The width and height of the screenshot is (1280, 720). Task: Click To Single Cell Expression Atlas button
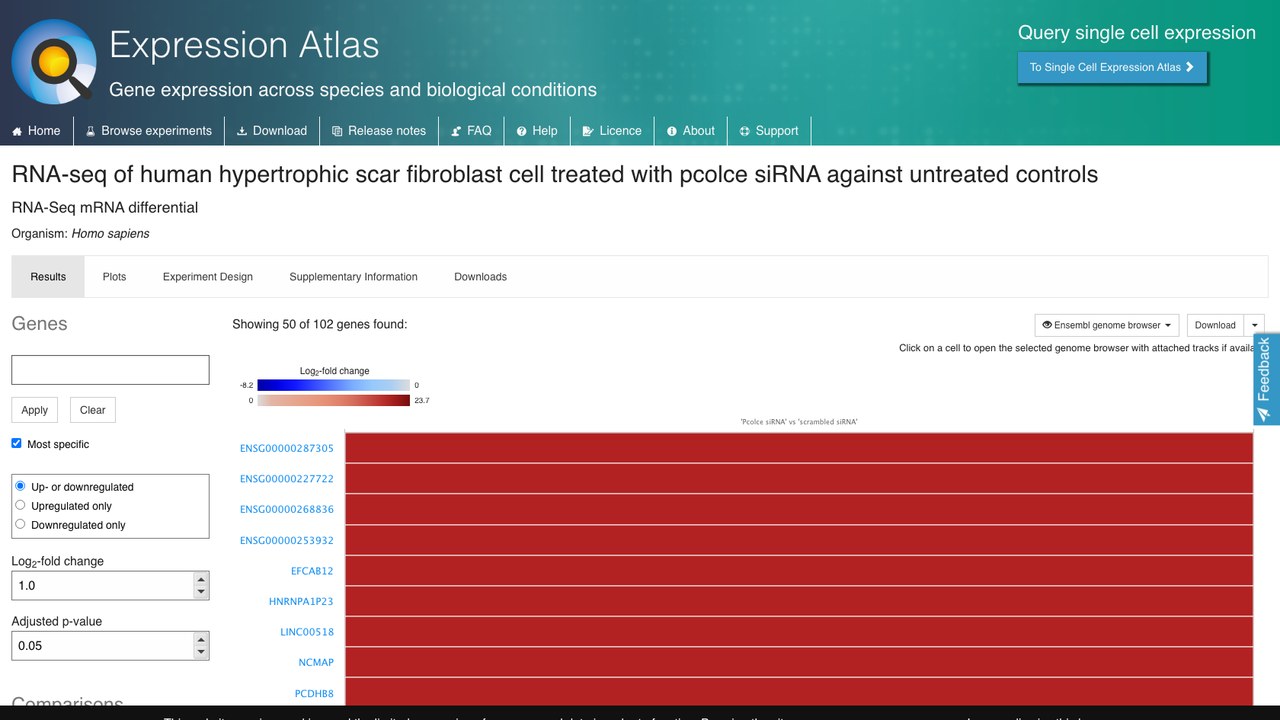point(1112,67)
